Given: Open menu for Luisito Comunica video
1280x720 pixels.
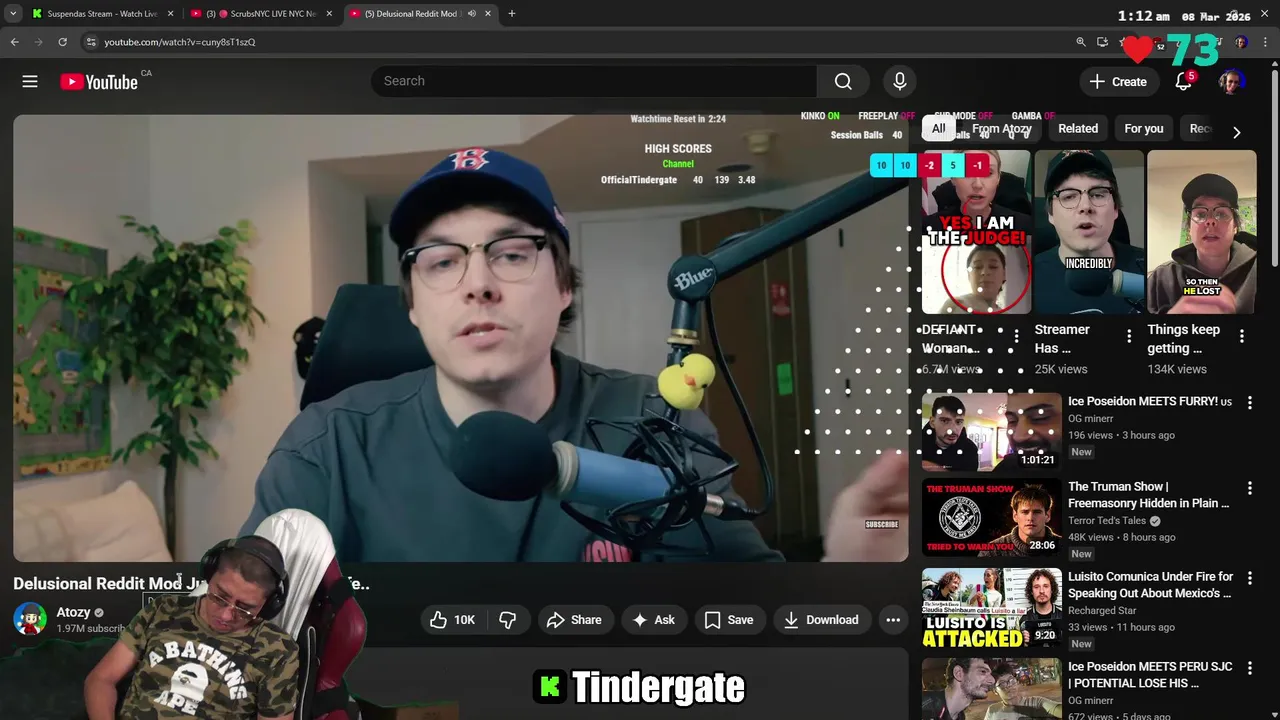Looking at the screenshot, I should [x=1249, y=578].
